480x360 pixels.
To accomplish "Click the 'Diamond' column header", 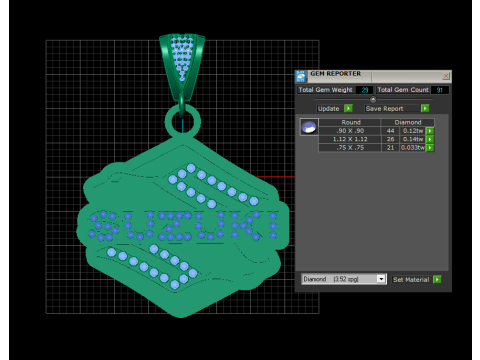I will 408,122.
